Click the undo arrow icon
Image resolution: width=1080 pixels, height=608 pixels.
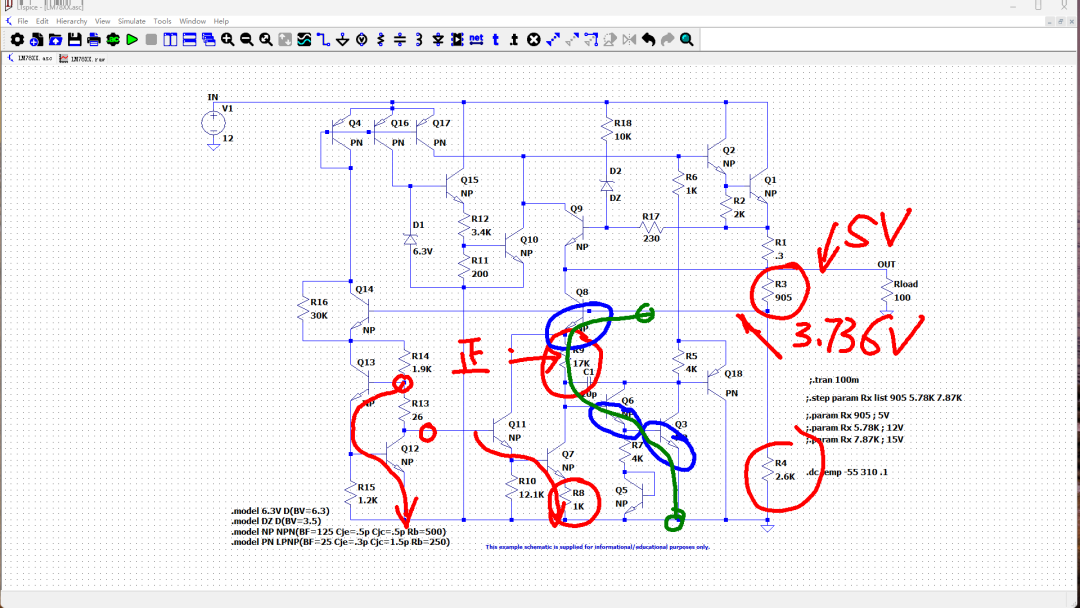[x=648, y=39]
